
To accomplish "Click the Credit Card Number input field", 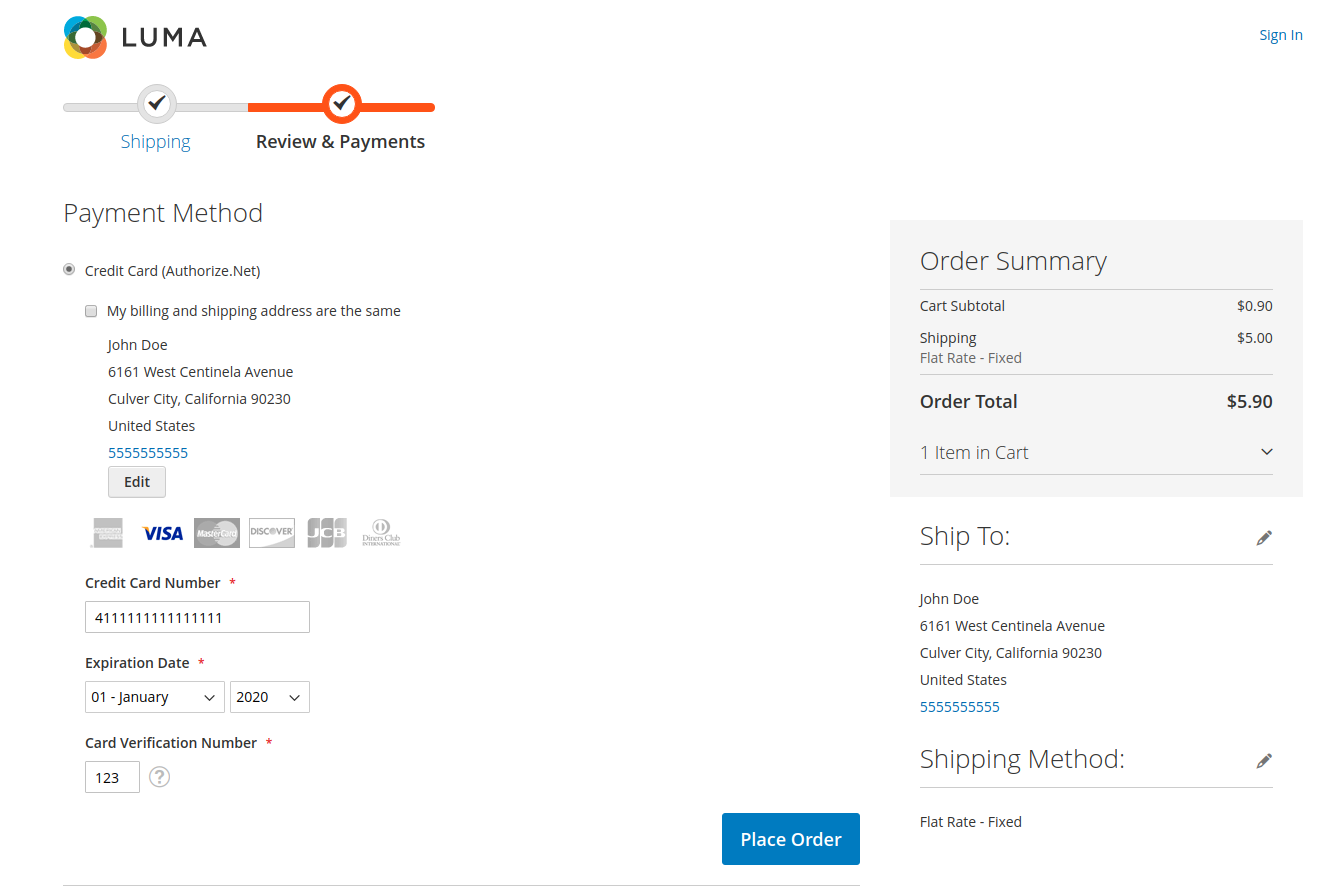I will pyautogui.click(x=197, y=616).
